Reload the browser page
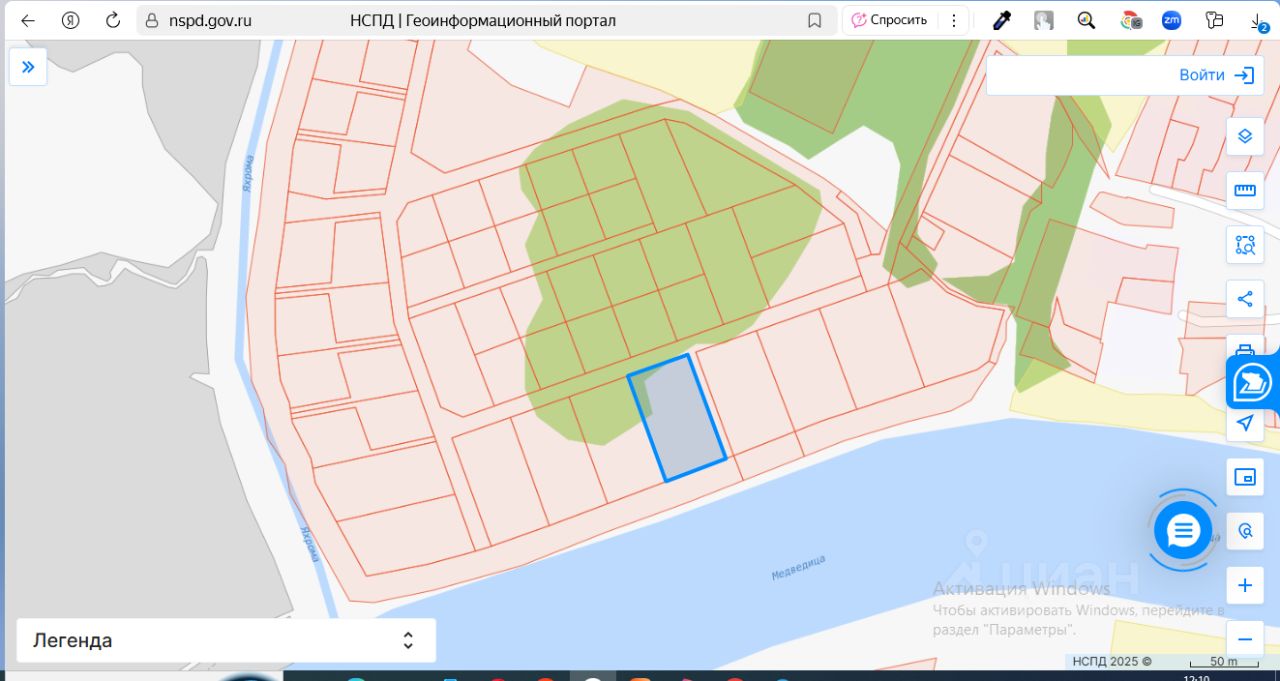 point(113,20)
